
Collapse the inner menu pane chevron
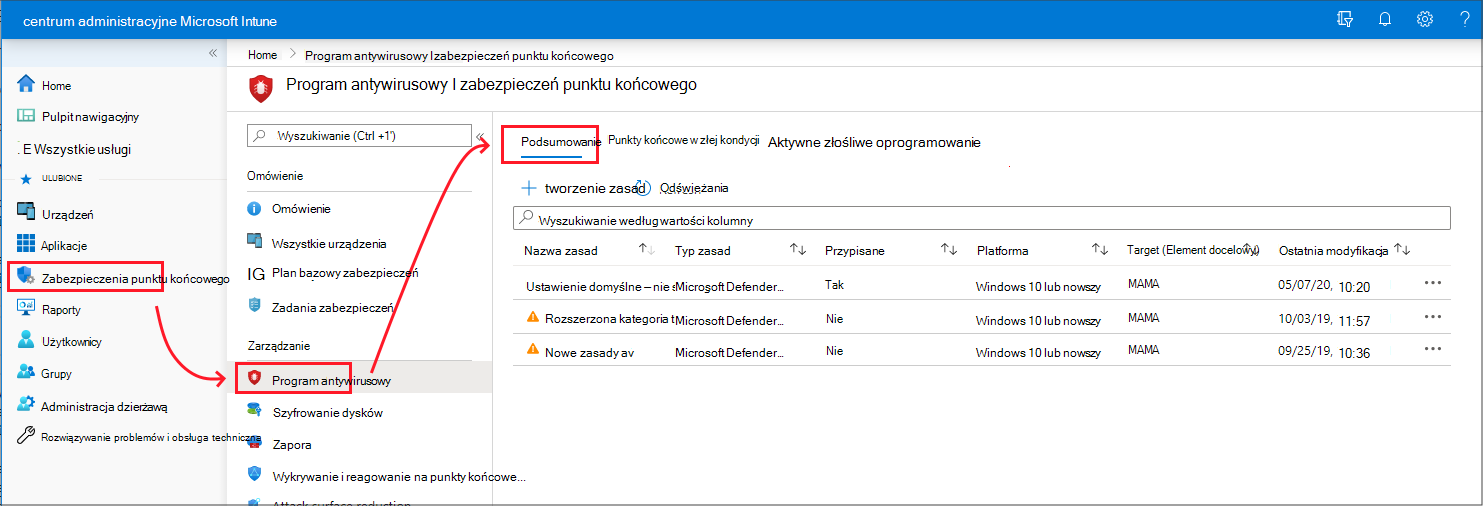click(480, 136)
